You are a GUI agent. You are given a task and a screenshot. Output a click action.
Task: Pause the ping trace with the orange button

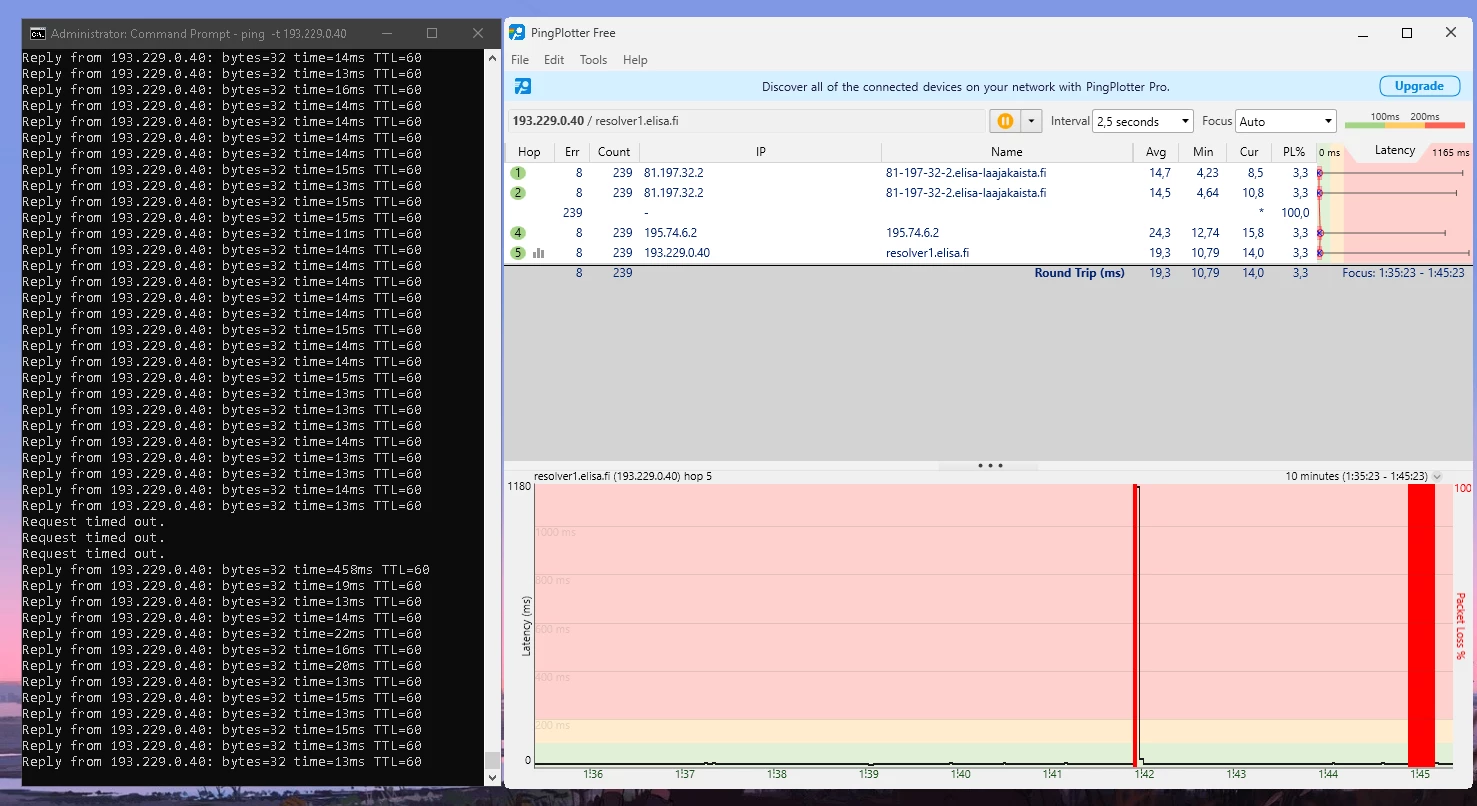[1004, 121]
